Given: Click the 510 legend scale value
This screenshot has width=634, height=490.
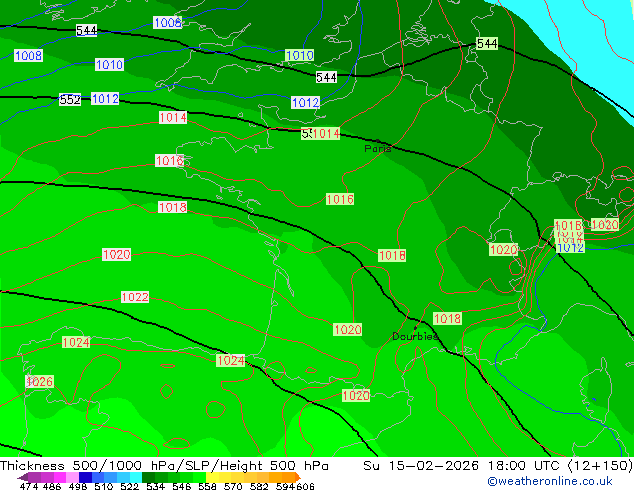Looking at the screenshot, I should click(104, 486).
